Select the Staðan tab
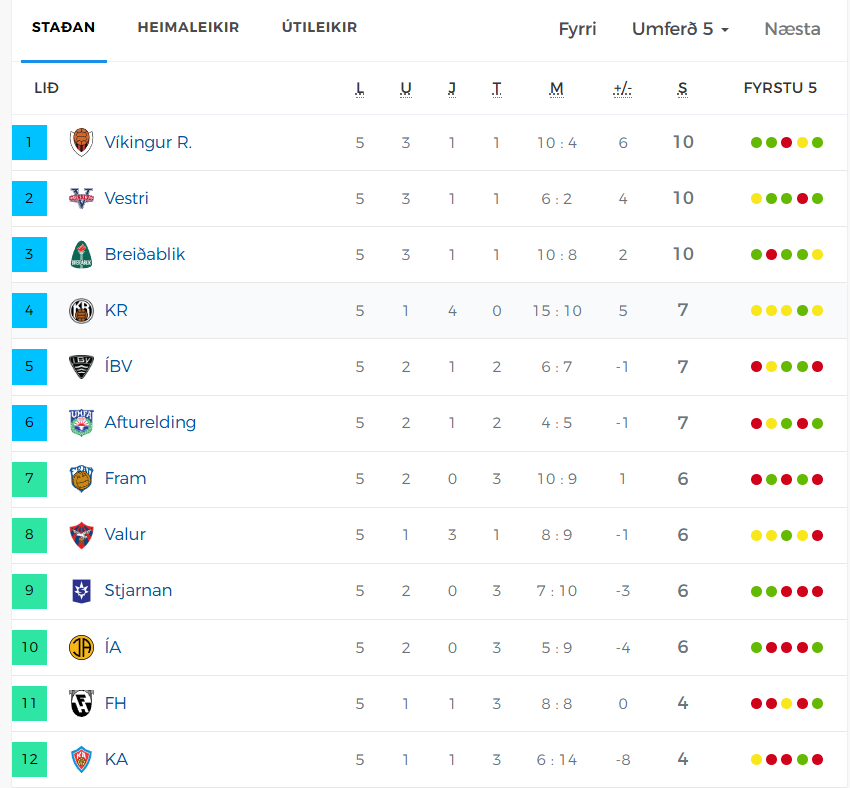The image size is (850, 788). (63, 27)
